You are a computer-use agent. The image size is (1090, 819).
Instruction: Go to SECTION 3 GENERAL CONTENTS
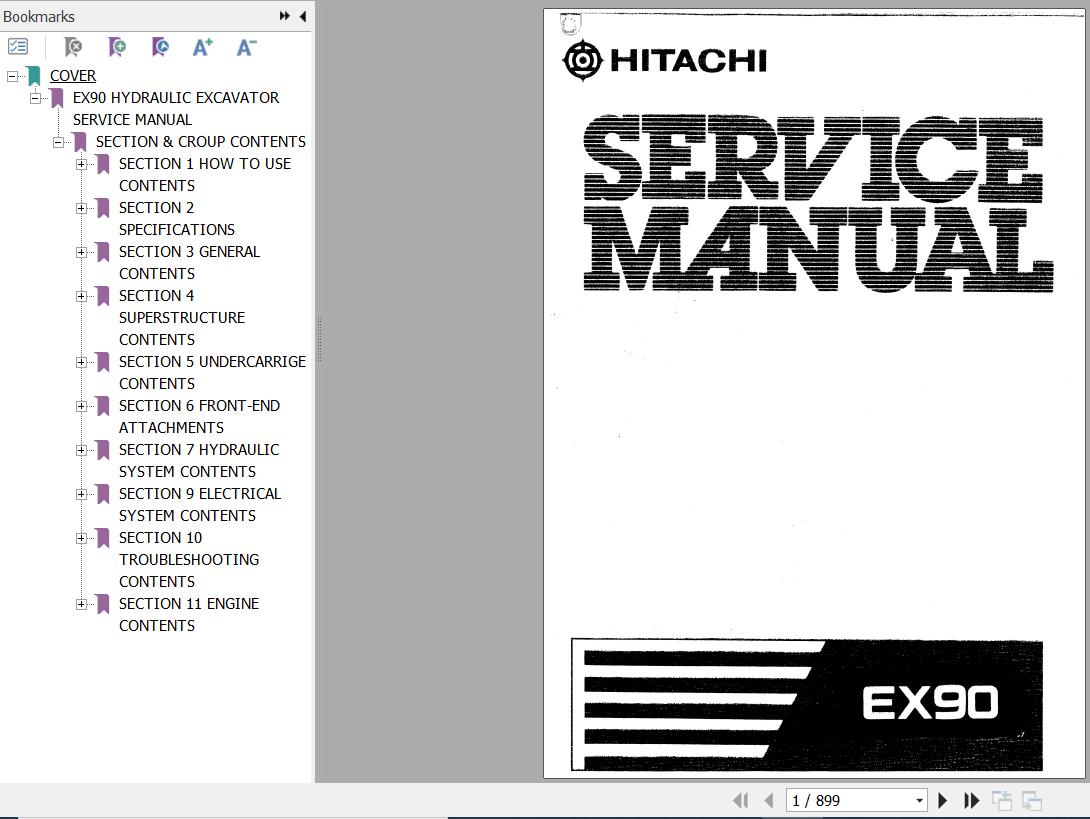click(x=189, y=262)
